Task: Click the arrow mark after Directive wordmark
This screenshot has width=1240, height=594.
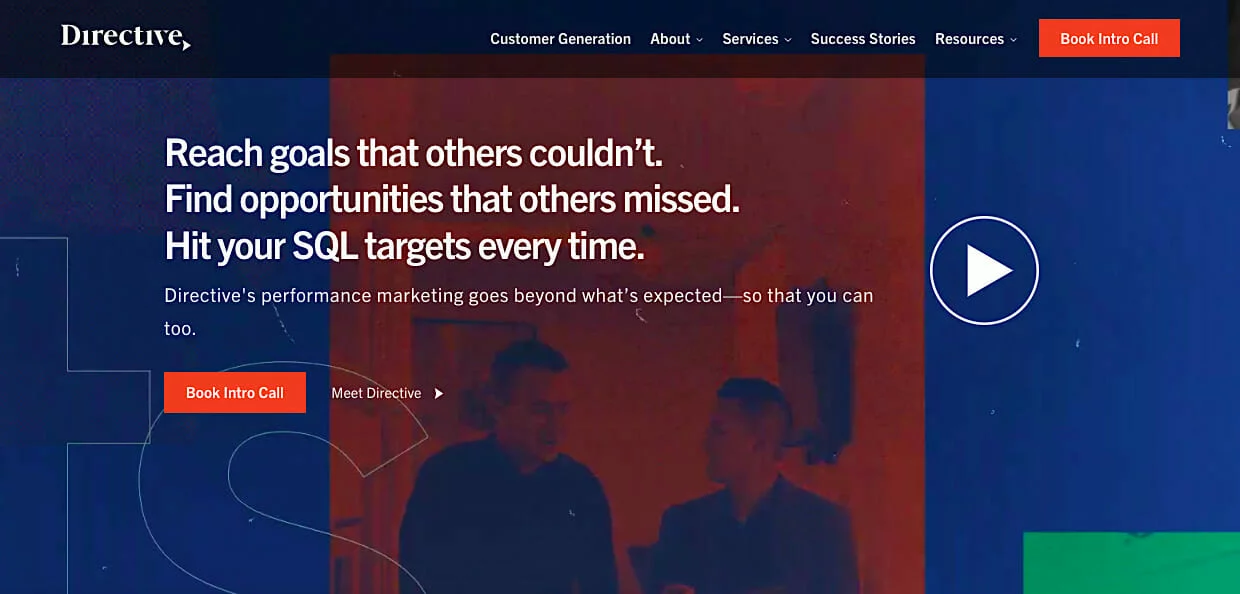Action: [x=186, y=44]
